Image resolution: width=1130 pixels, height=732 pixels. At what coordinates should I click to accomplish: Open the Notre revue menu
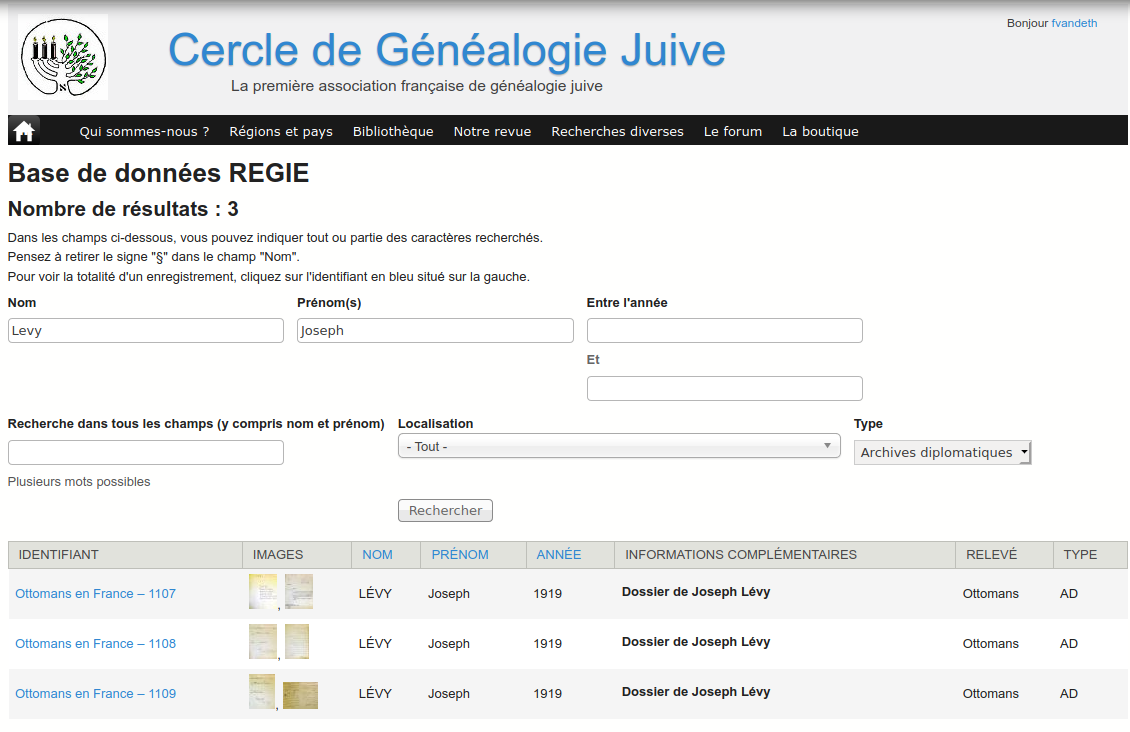click(x=492, y=131)
